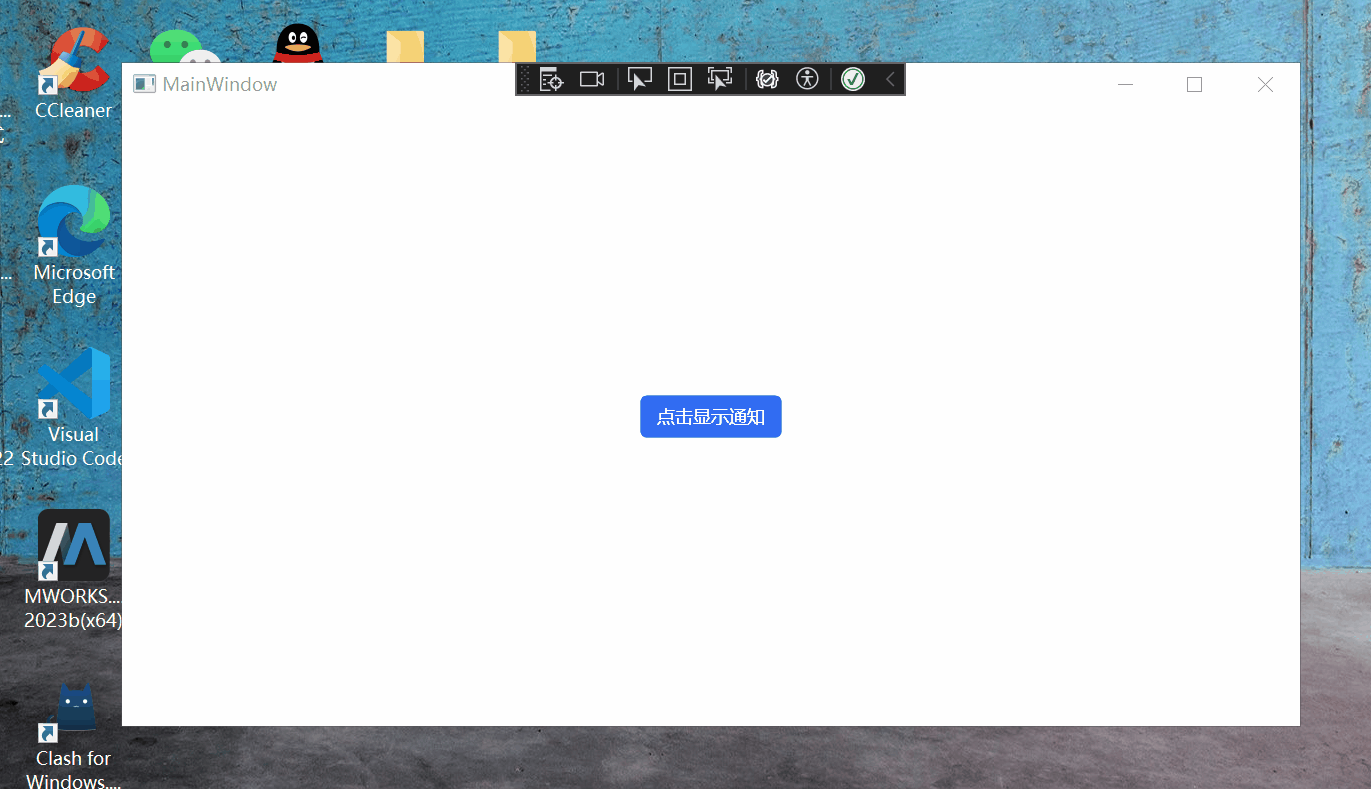The image size is (1371, 789).
Task: Click the green checkmark Hot Reload status
Action: click(852, 79)
